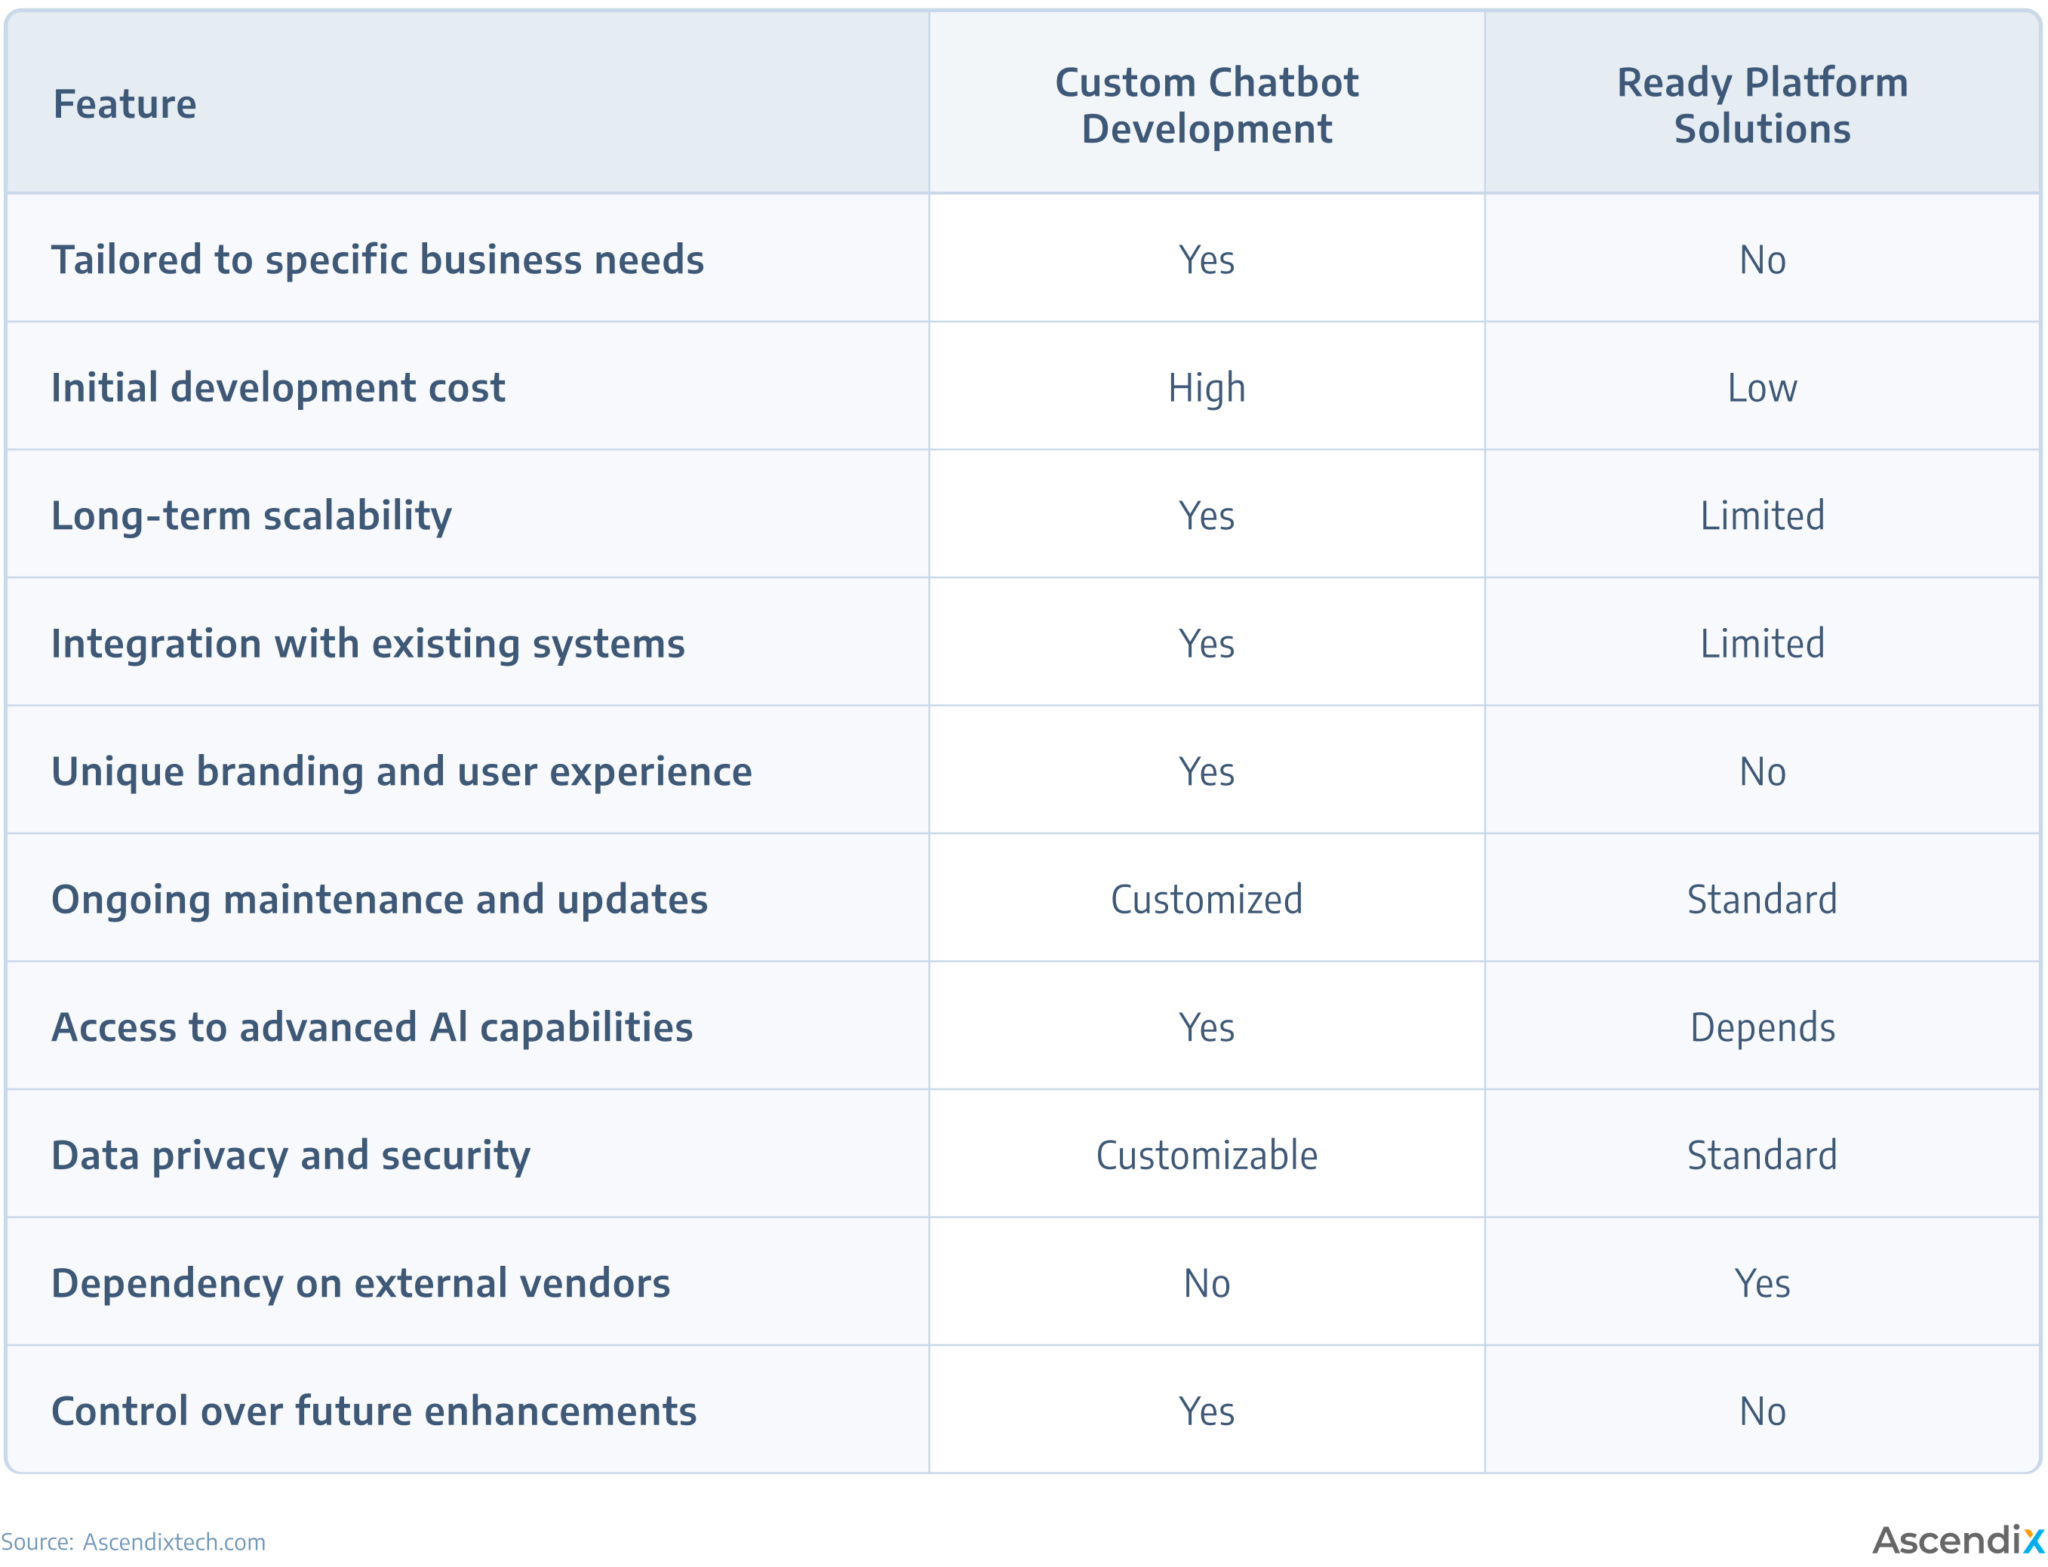Click the High cell for initial development cost
This screenshot has height=1567, width=2048.
[x=1207, y=388]
